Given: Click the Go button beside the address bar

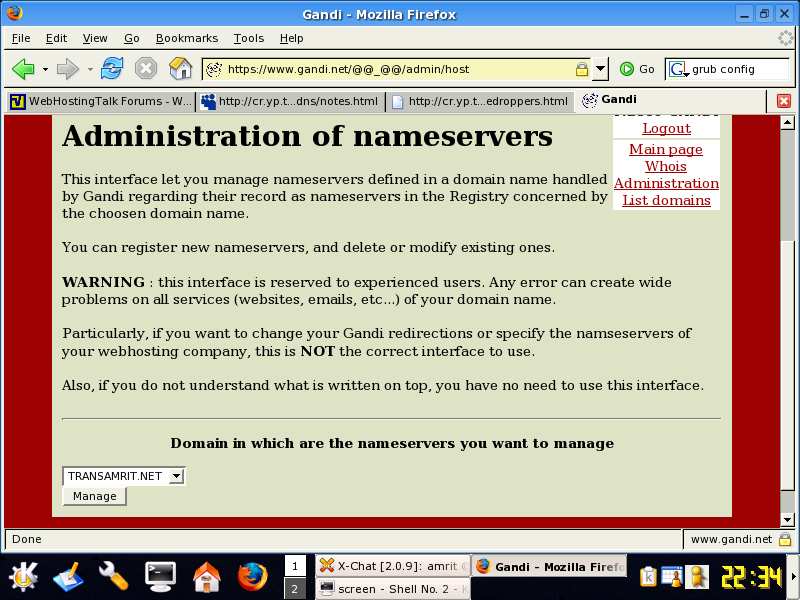Looking at the screenshot, I should (x=637, y=69).
